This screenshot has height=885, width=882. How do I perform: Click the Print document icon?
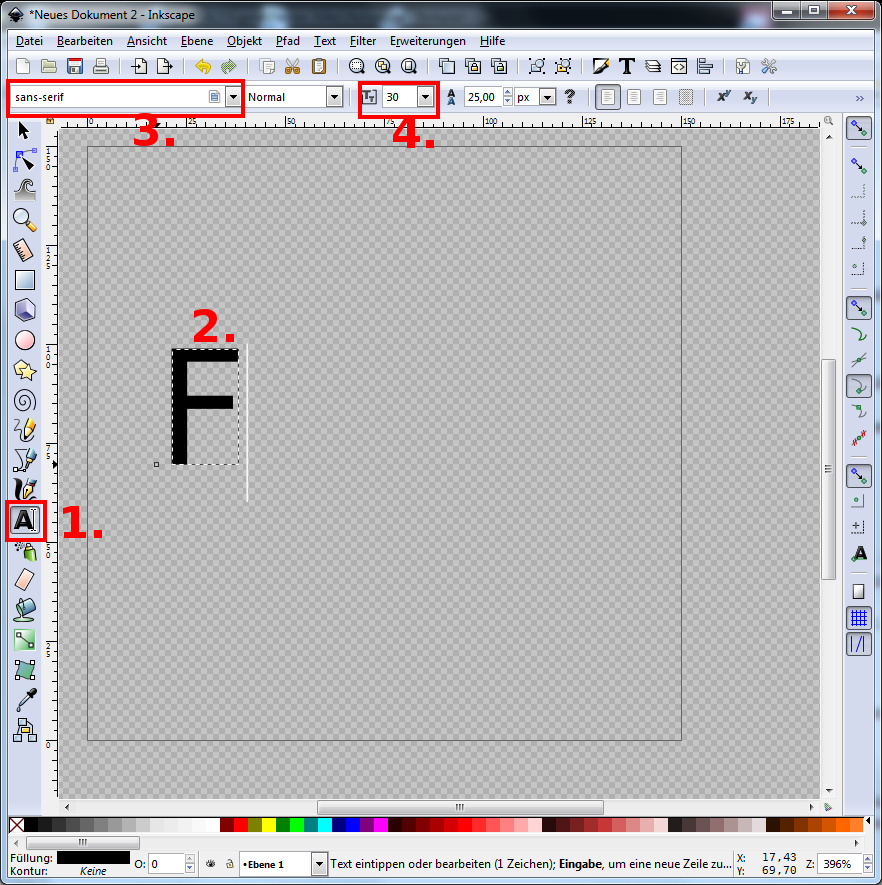click(x=100, y=67)
